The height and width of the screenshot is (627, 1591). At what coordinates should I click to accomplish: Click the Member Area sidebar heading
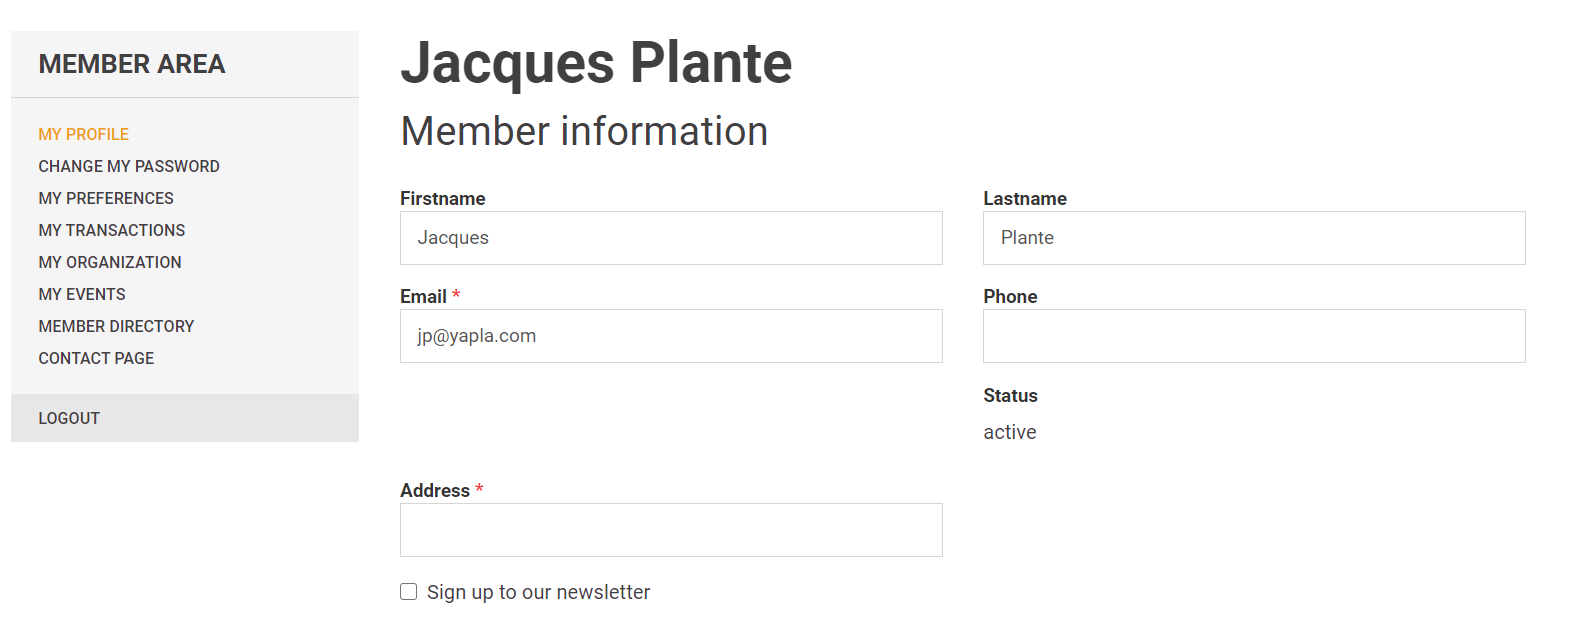point(132,64)
